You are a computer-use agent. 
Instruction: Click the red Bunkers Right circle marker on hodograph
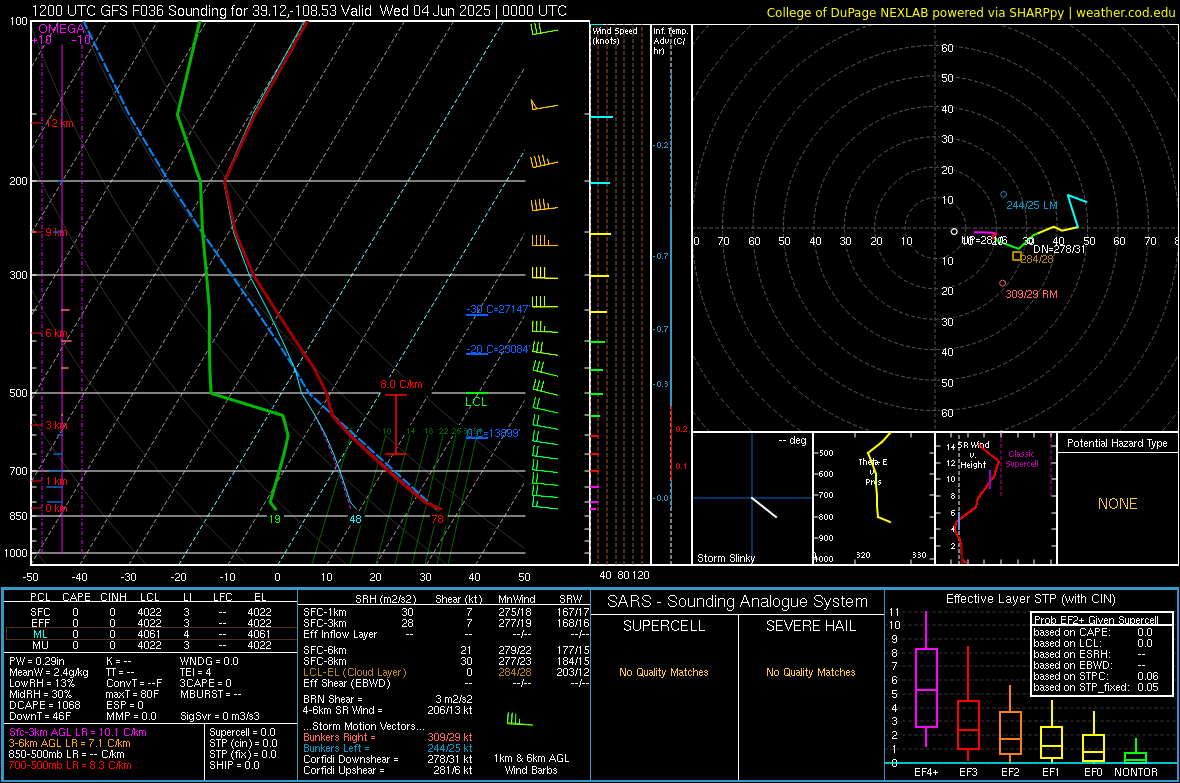tap(1002, 283)
